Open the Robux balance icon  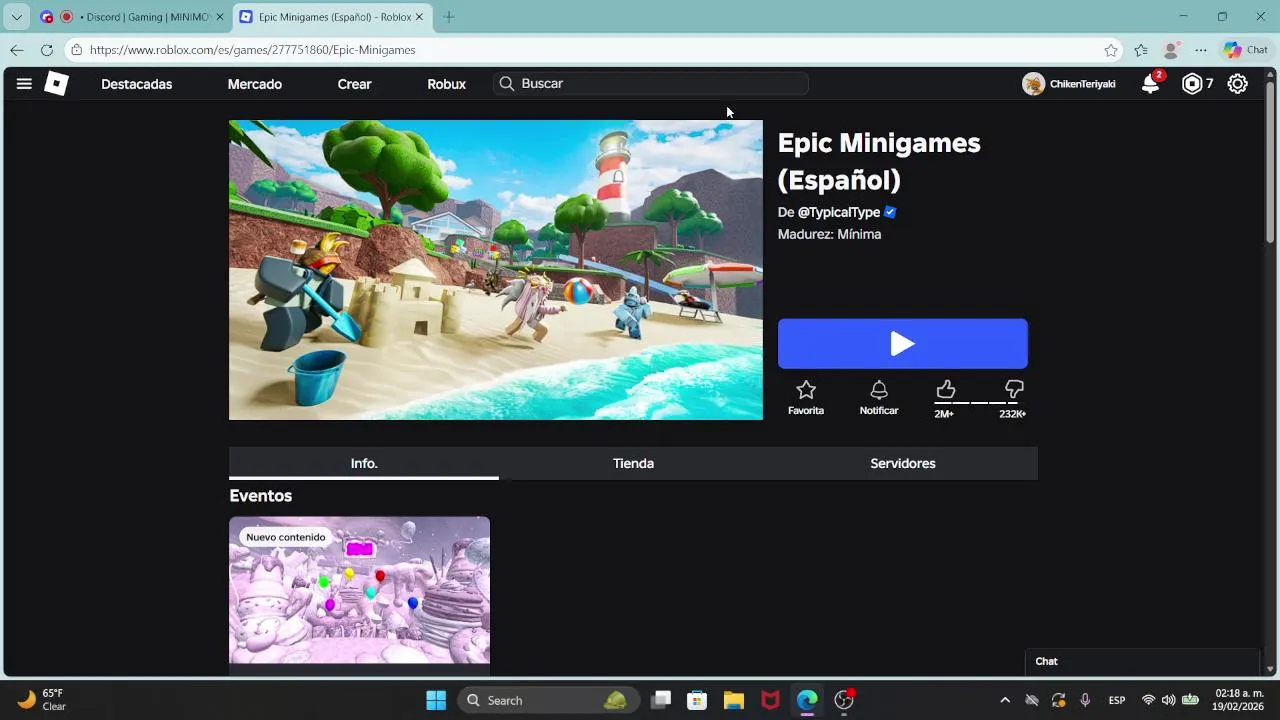pyautogui.click(x=1191, y=84)
